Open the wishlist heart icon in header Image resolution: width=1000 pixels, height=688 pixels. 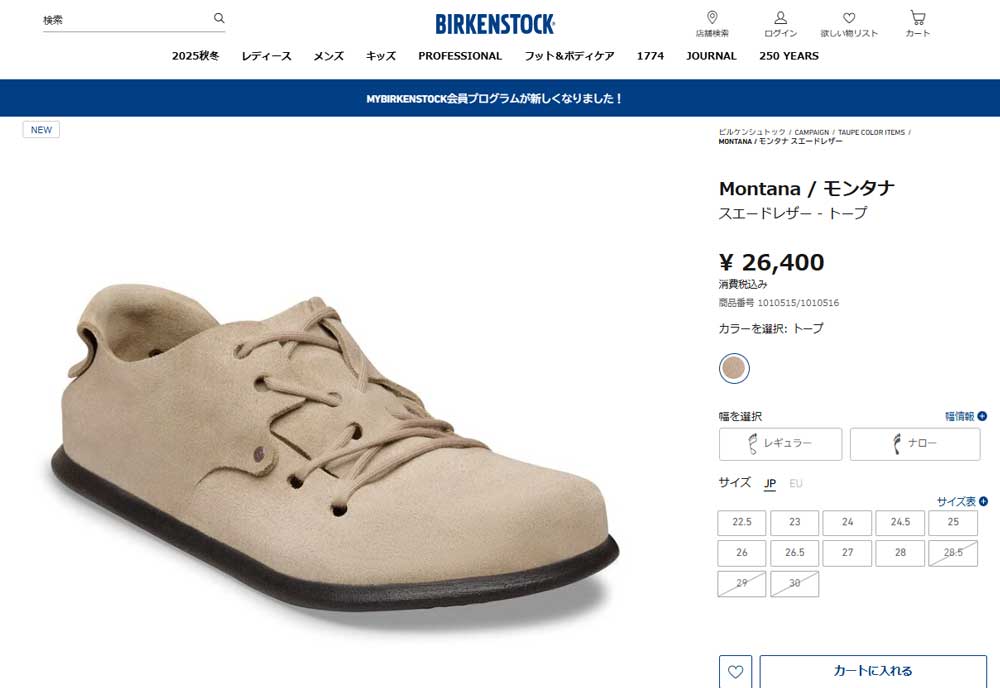point(849,18)
